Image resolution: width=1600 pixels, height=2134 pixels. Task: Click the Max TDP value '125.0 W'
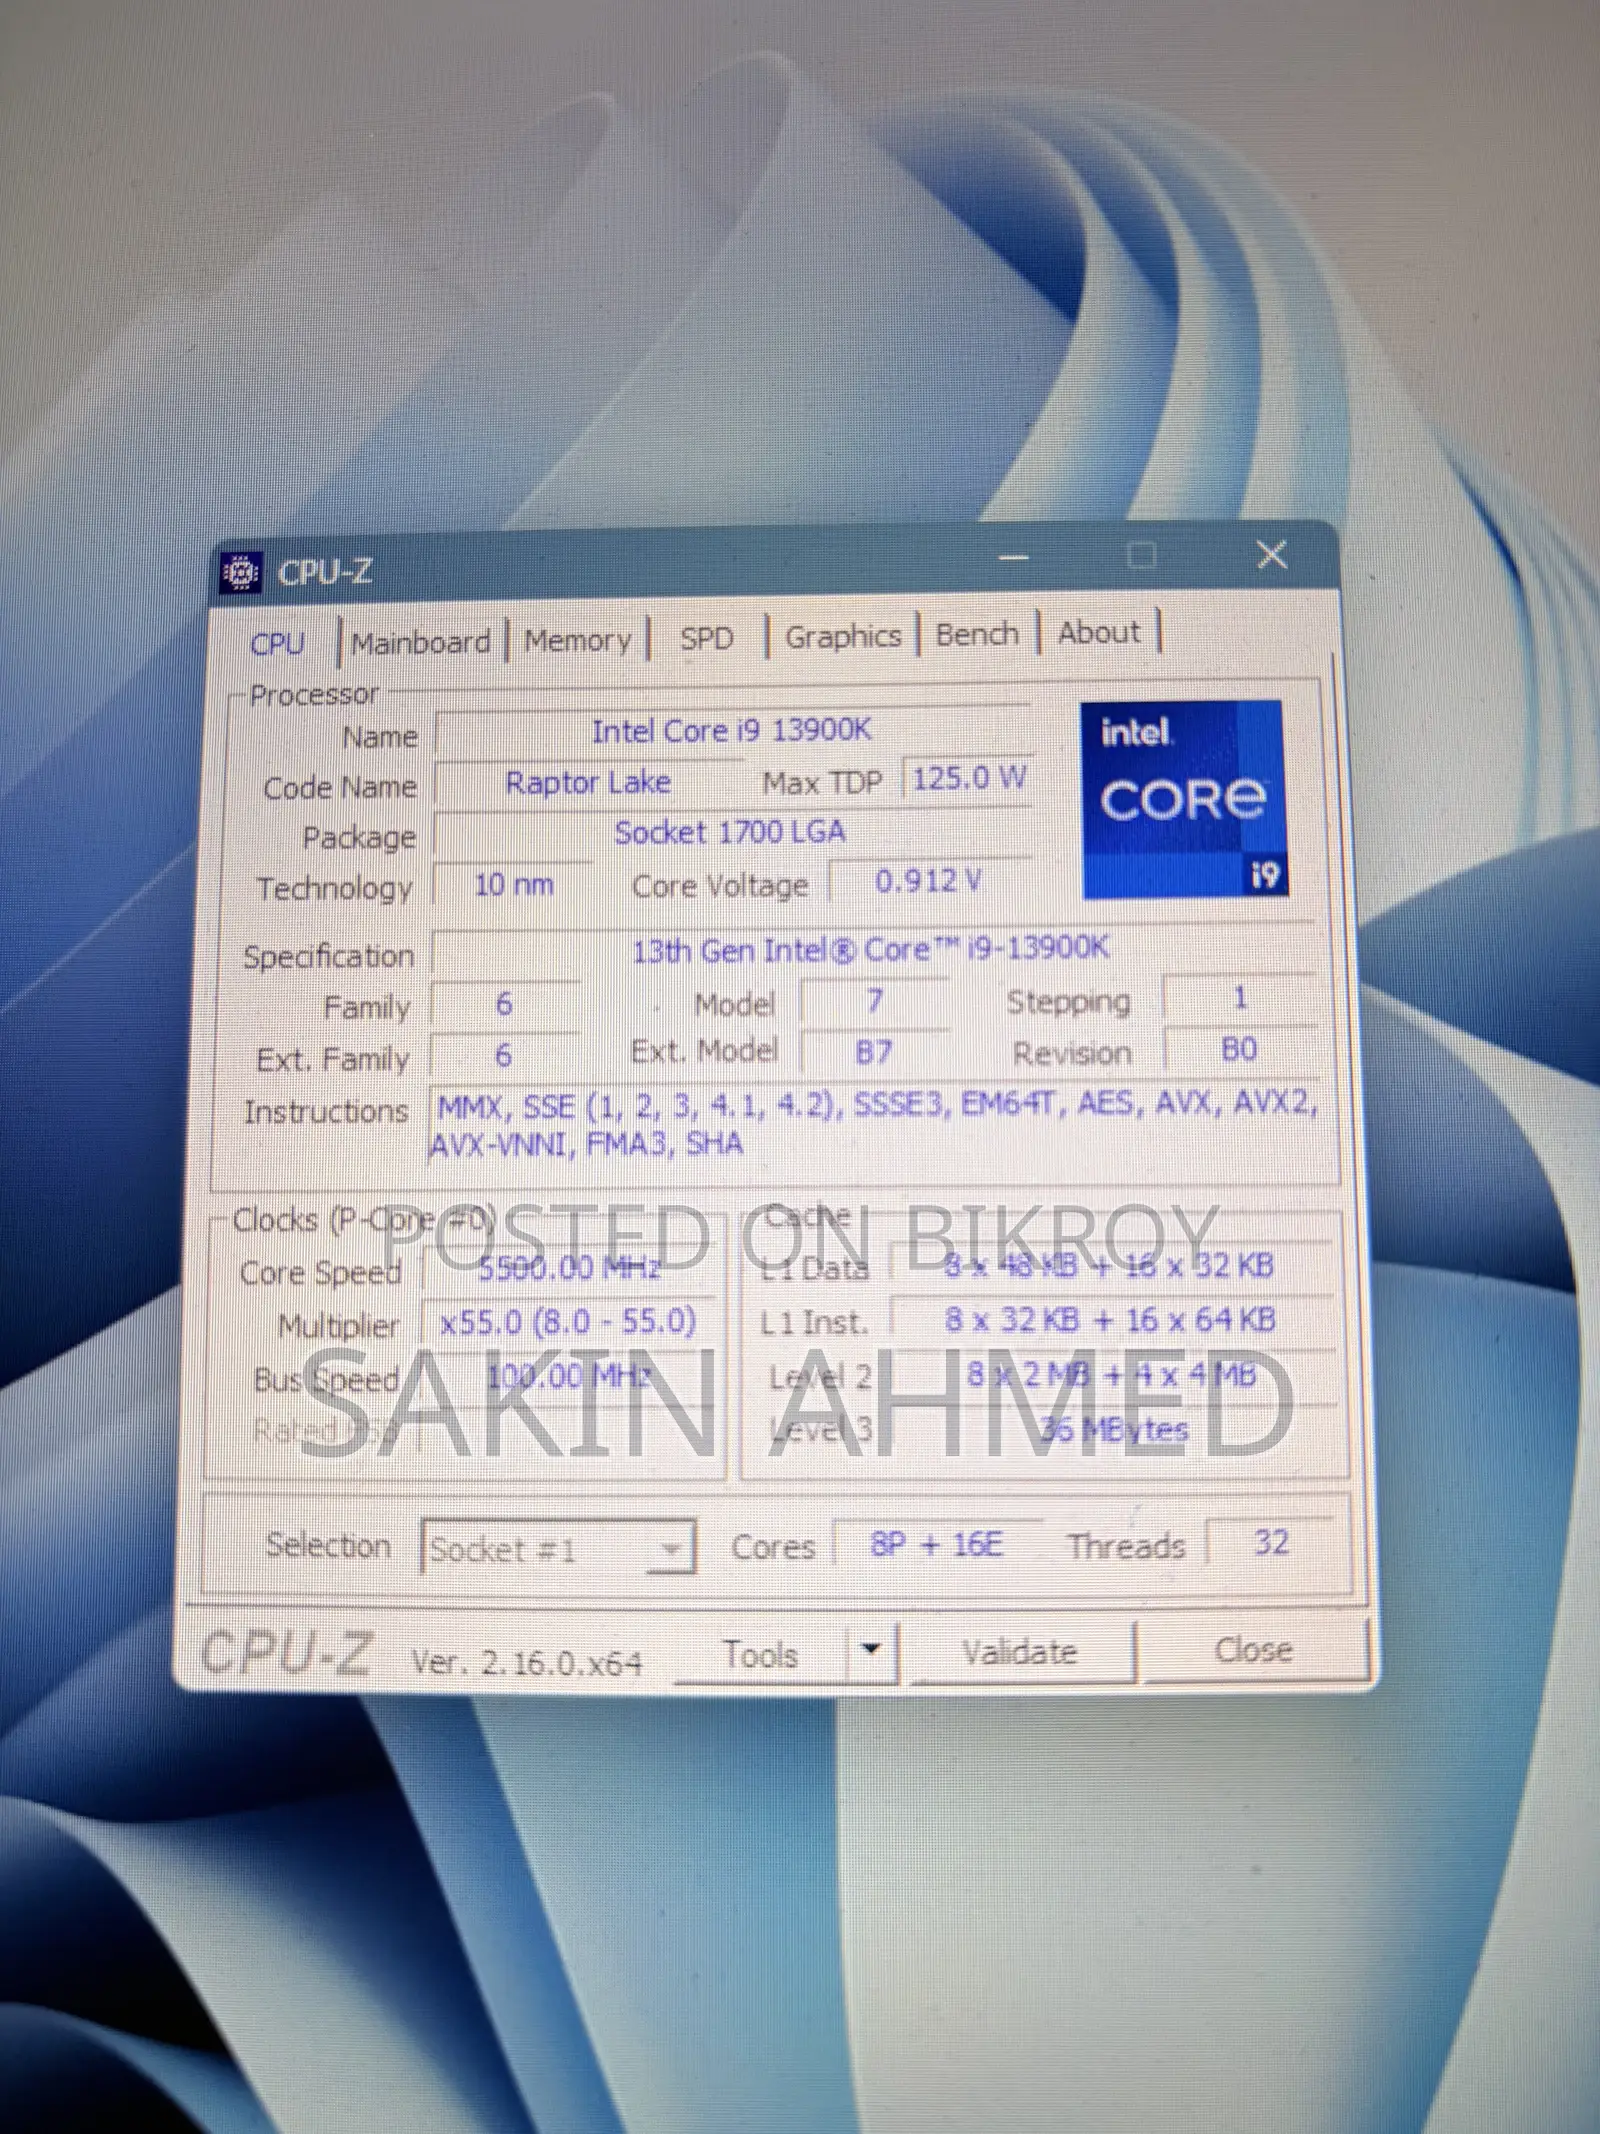click(968, 778)
